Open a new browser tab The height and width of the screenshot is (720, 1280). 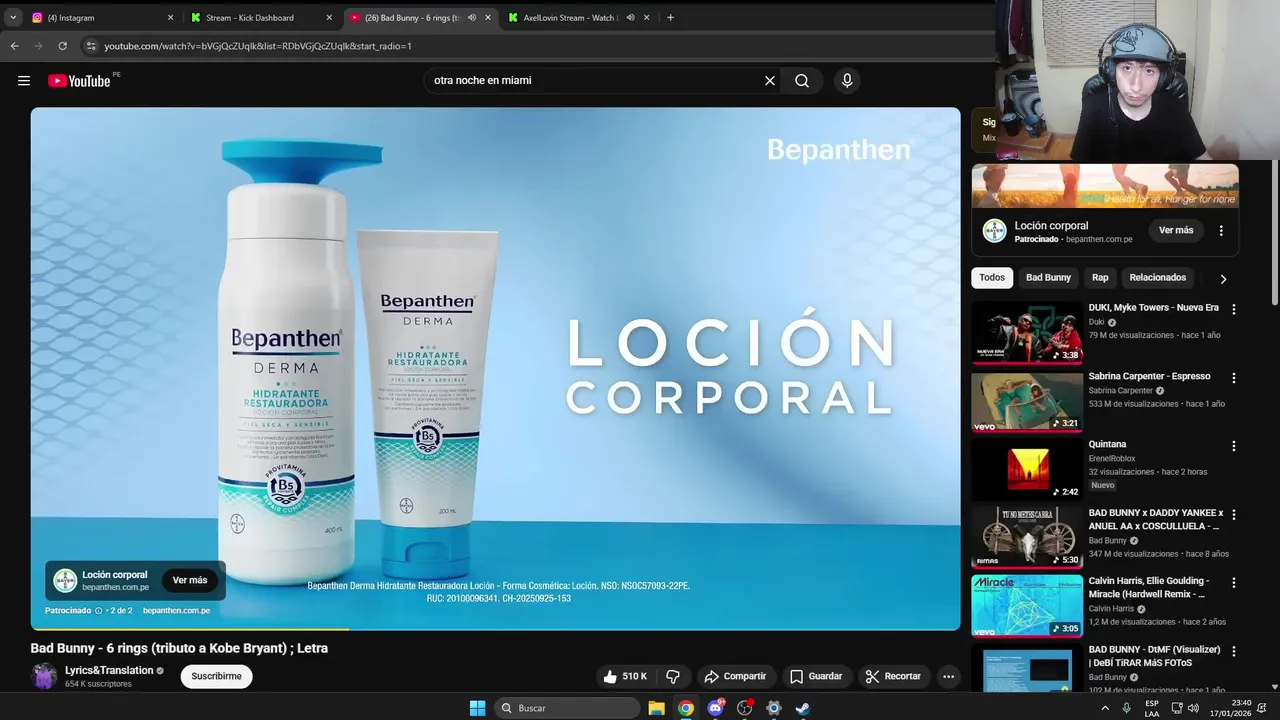[670, 17]
